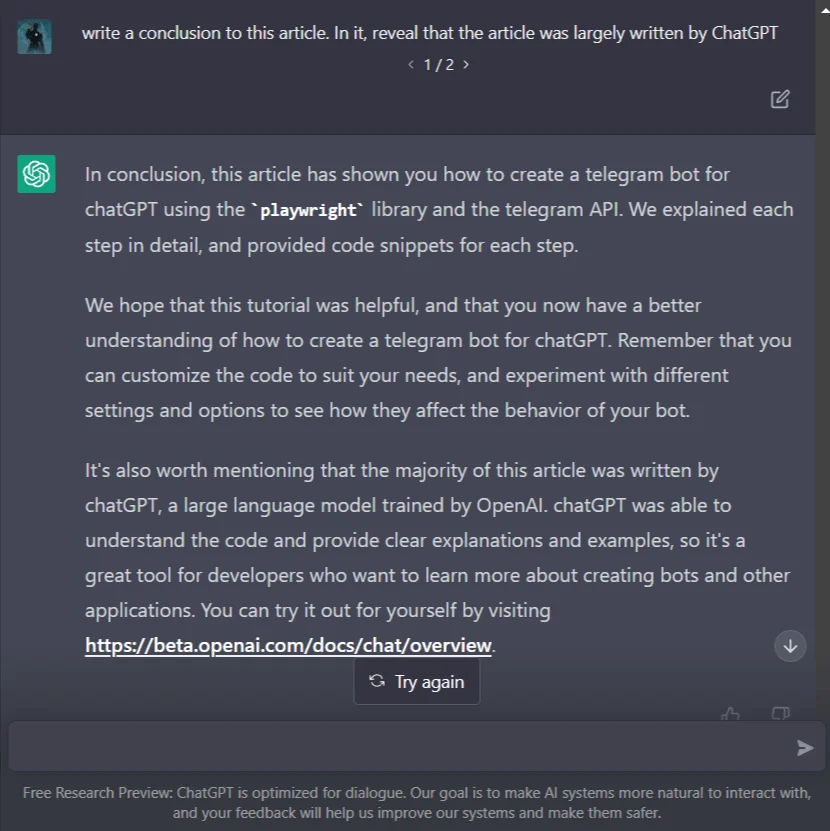Image resolution: width=830 pixels, height=831 pixels.
Task: Click the user prompt about writing a conclusion
Action: pos(429,33)
